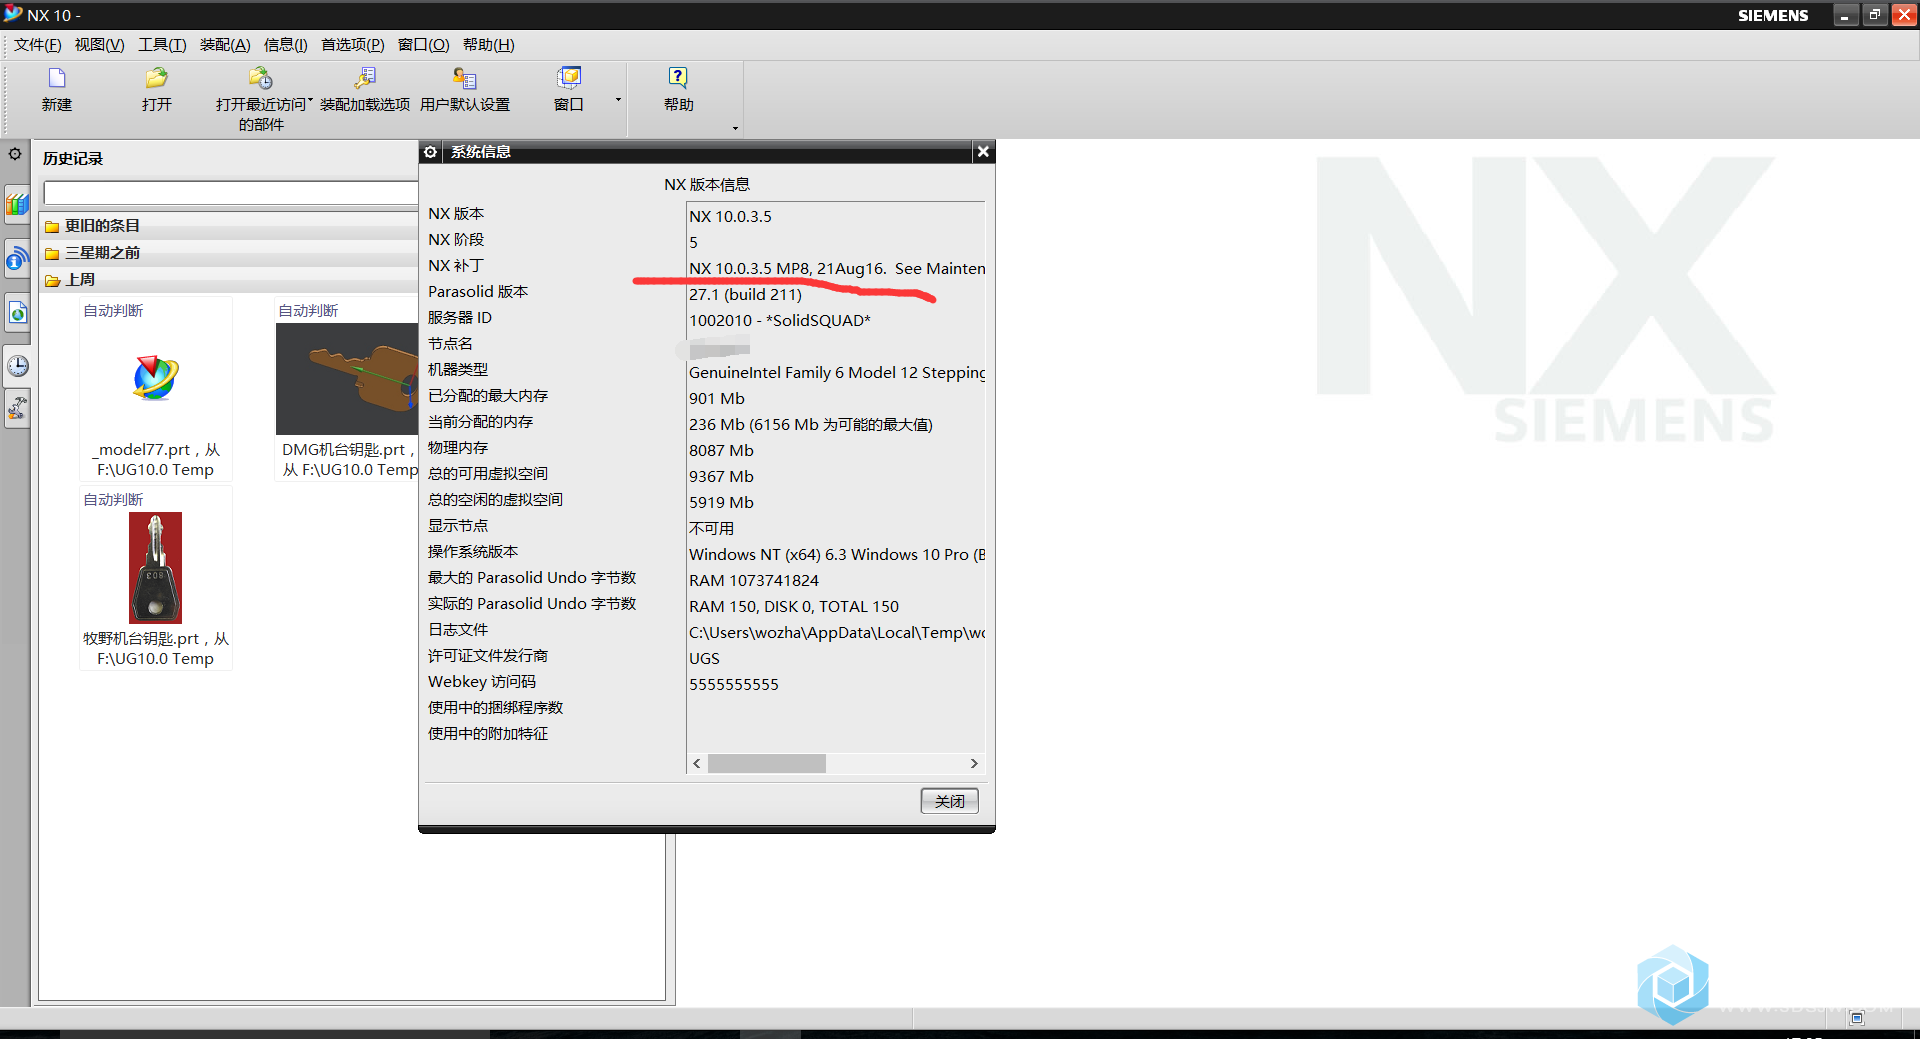Click the history search input field
Viewport: 1920px width, 1039px height.
231,193
